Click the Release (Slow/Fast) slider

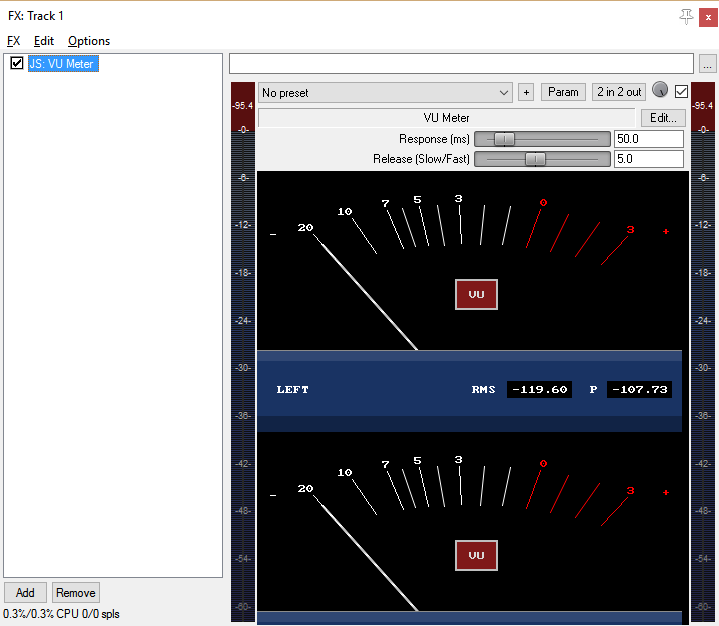coord(542,159)
